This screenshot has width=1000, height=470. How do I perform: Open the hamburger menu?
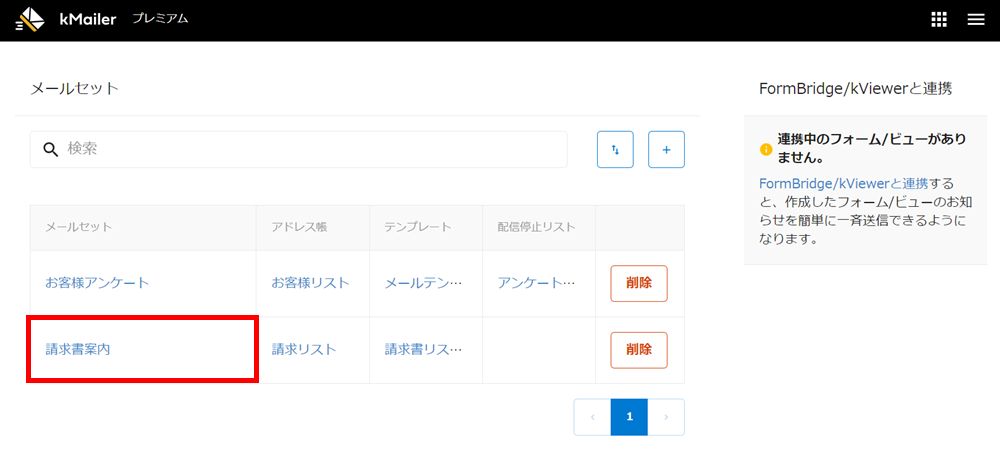tap(975, 19)
